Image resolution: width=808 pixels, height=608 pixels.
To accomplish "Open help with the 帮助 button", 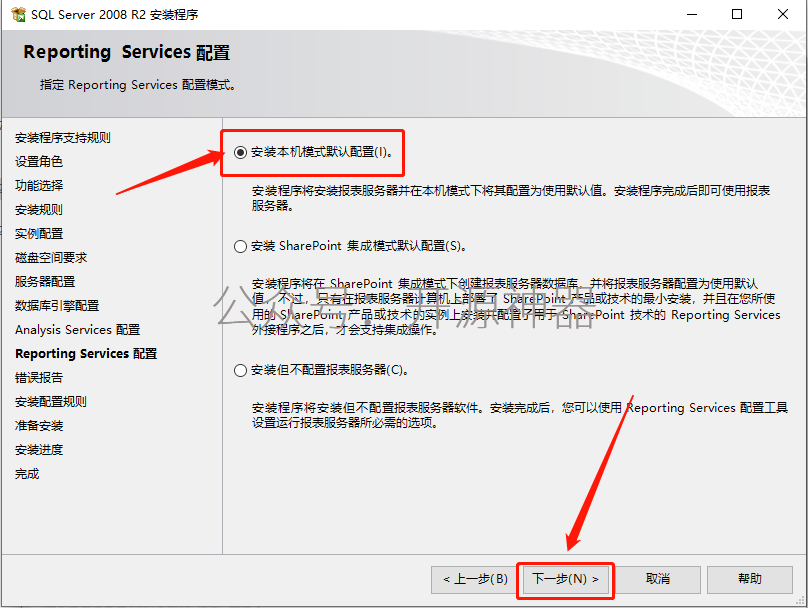I will click(x=750, y=580).
